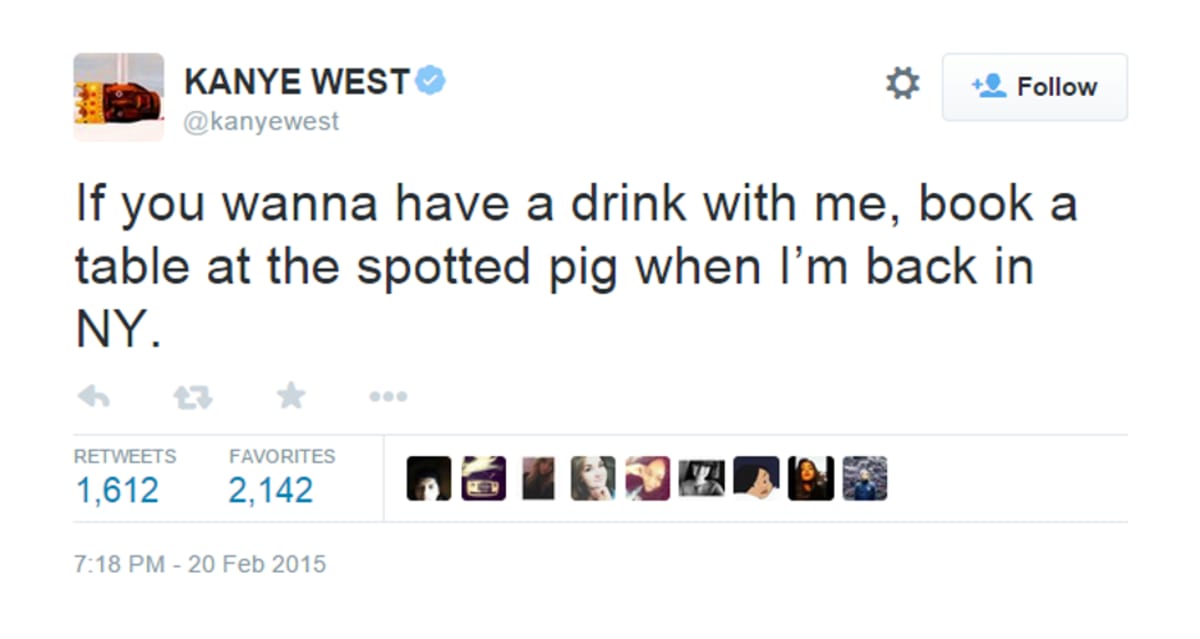The height and width of the screenshot is (639, 1200).
Task: Click the KANYE WEST display name
Action: point(297,82)
